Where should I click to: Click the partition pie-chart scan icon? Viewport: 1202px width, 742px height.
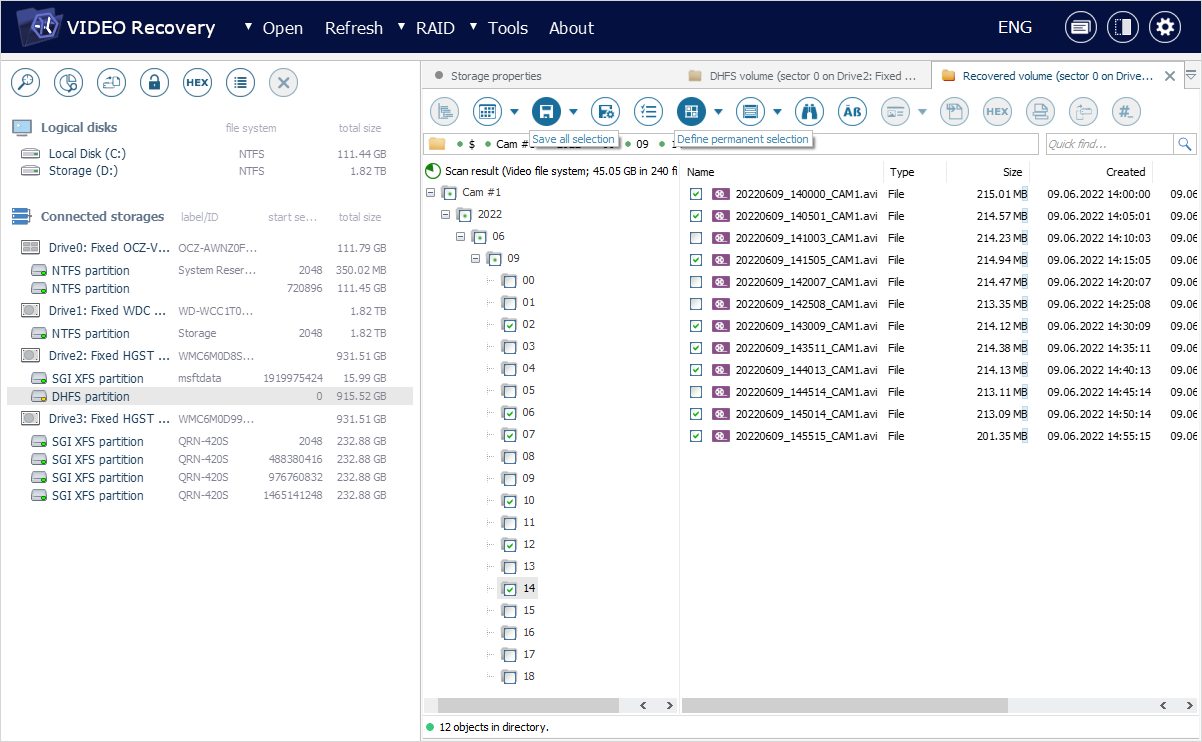[x=68, y=83]
